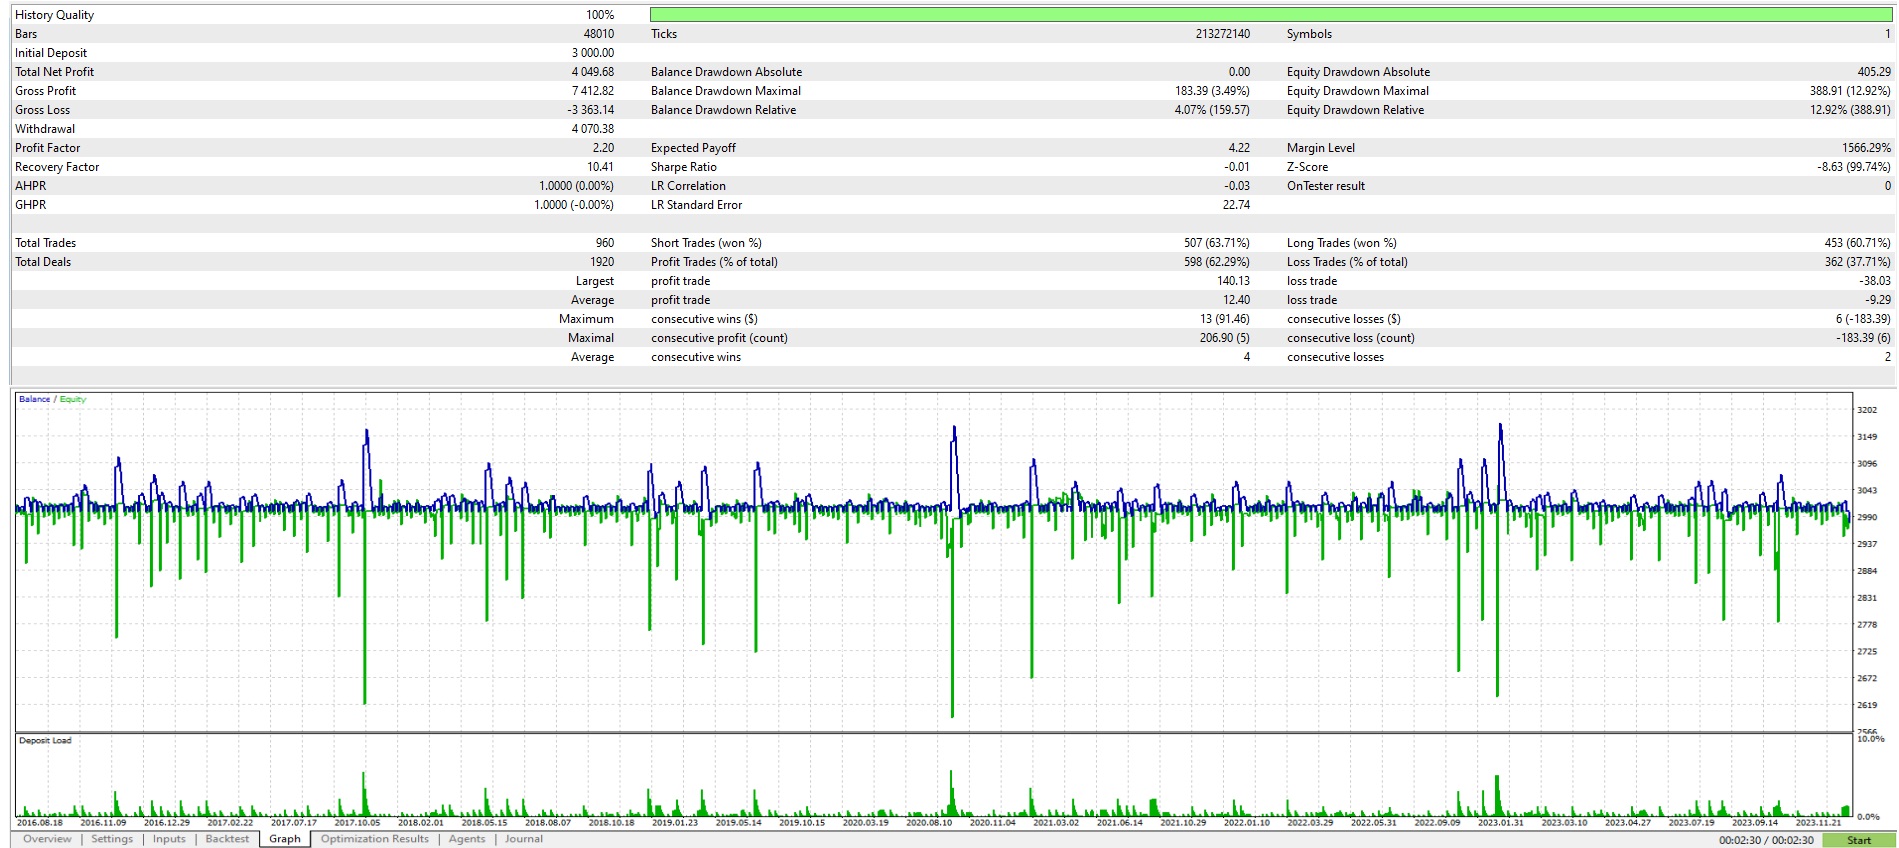
Task: Click the green Start button
Action: [x=1859, y=840]
